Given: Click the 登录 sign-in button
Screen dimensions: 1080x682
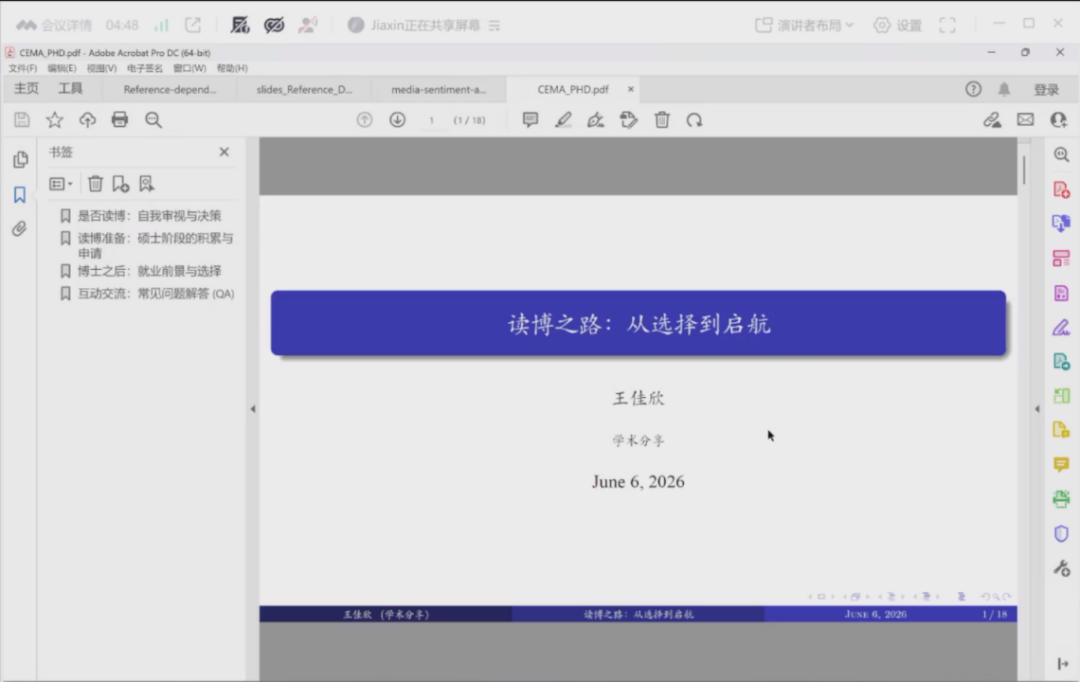Looking at the screenshot, I should [1046, 90].
